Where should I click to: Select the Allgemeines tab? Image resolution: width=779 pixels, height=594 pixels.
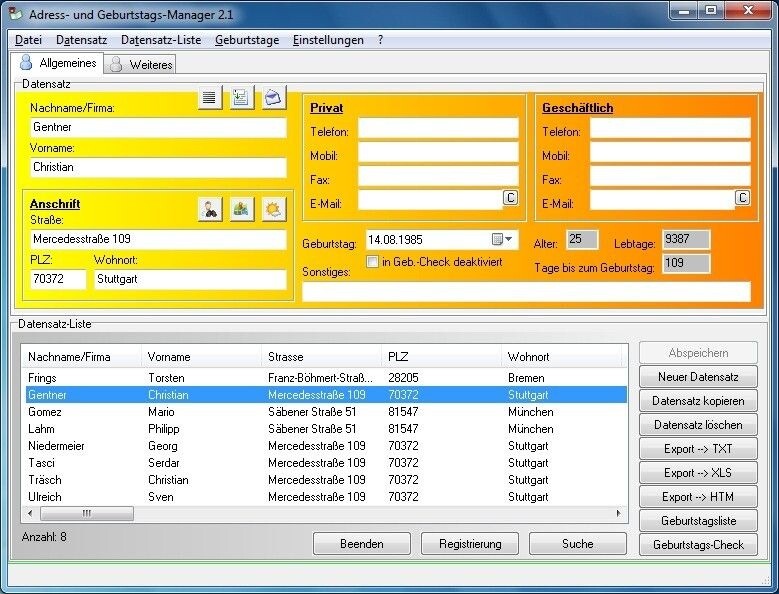click(57, 63)
